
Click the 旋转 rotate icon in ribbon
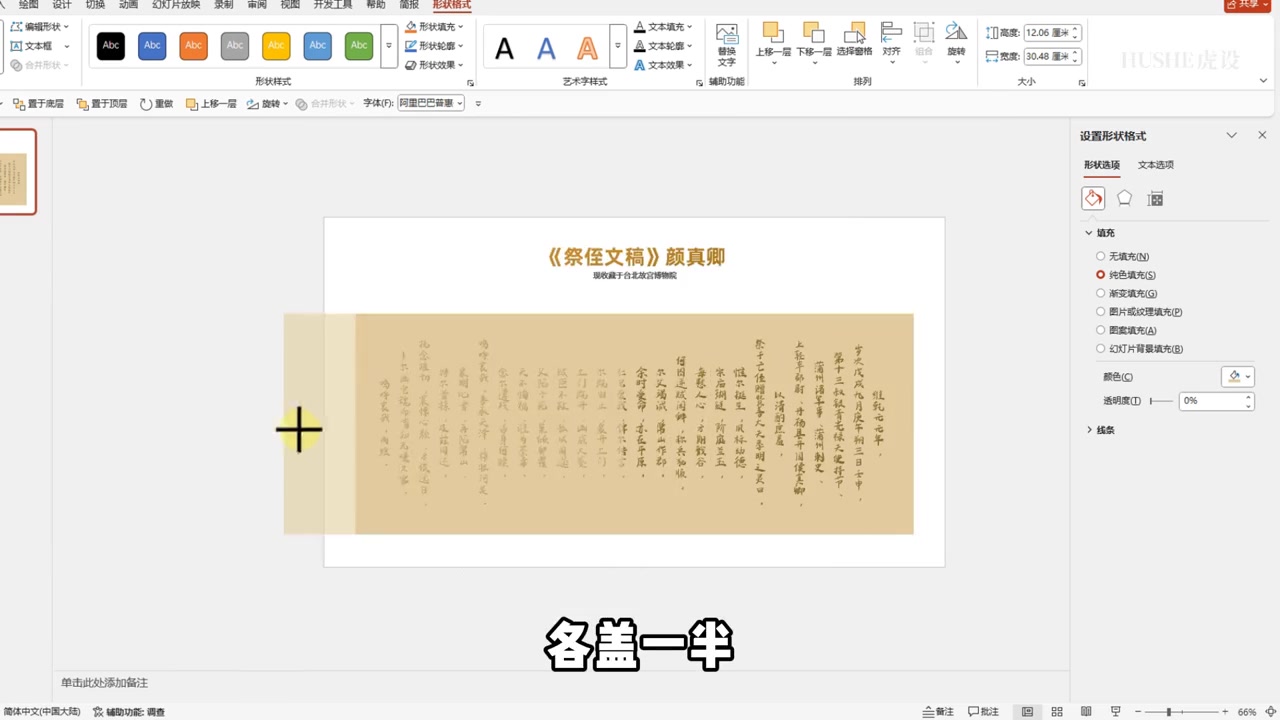[x=957, y=43]
